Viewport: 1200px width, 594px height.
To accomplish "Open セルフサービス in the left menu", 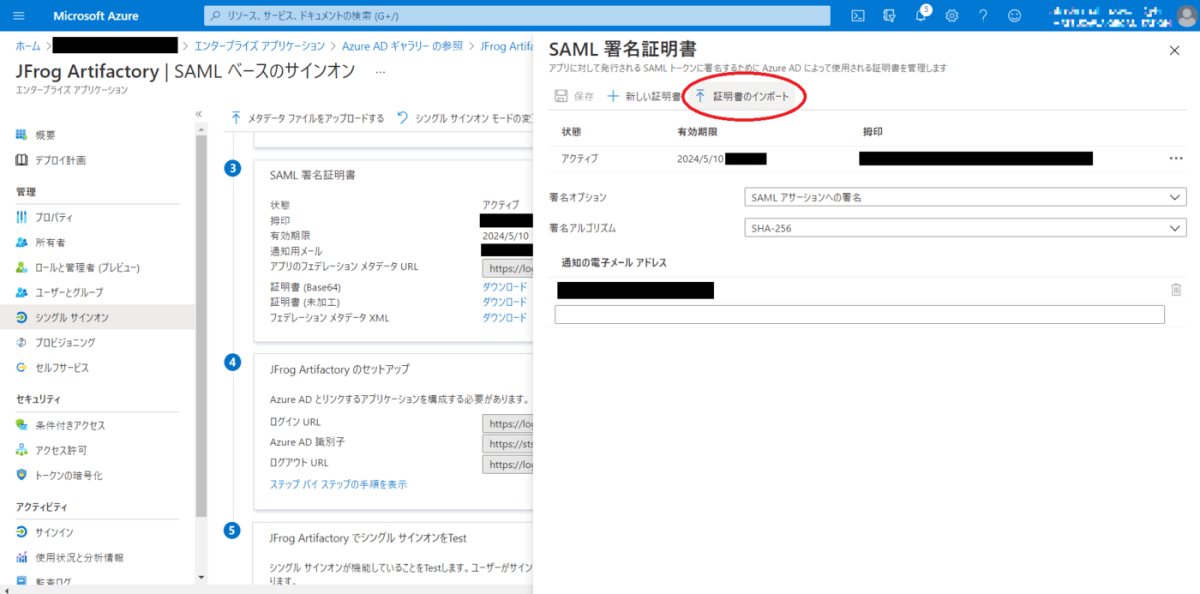I will [61, 367].
